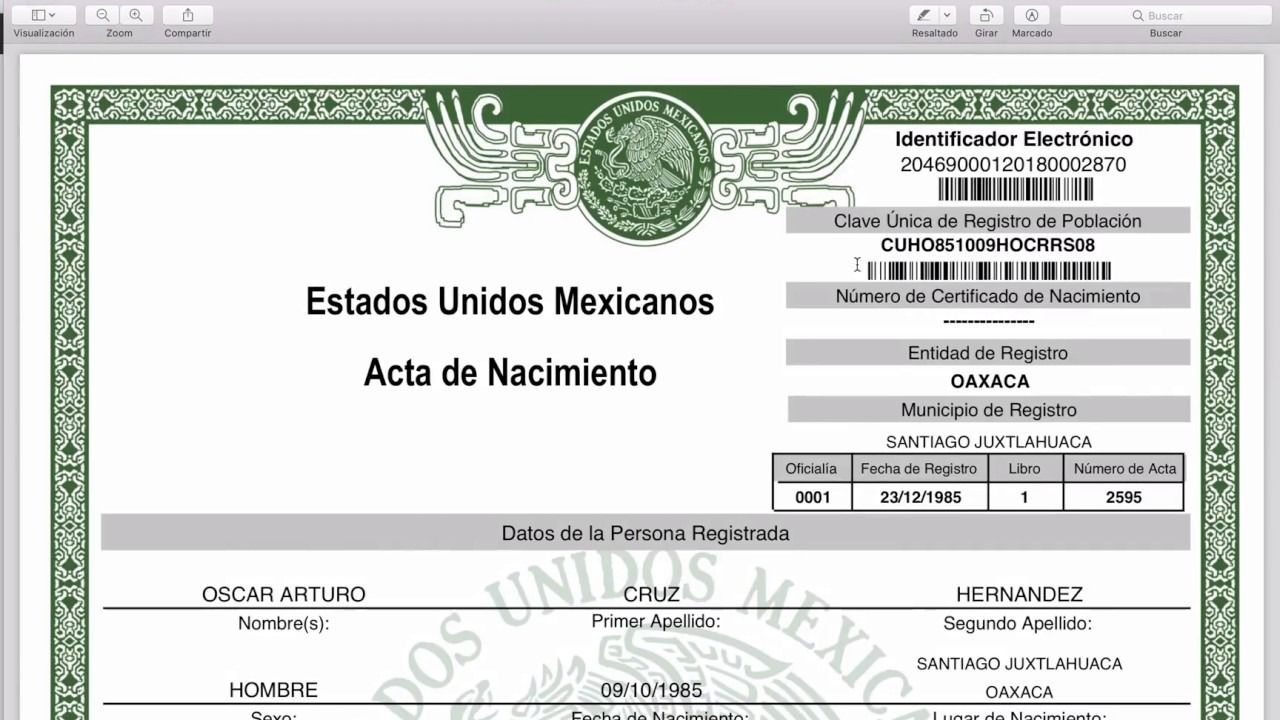Click the second surname HERNANDEZ
Image resolution: width=1280 pixels, height=720 pixels.
1019,594
